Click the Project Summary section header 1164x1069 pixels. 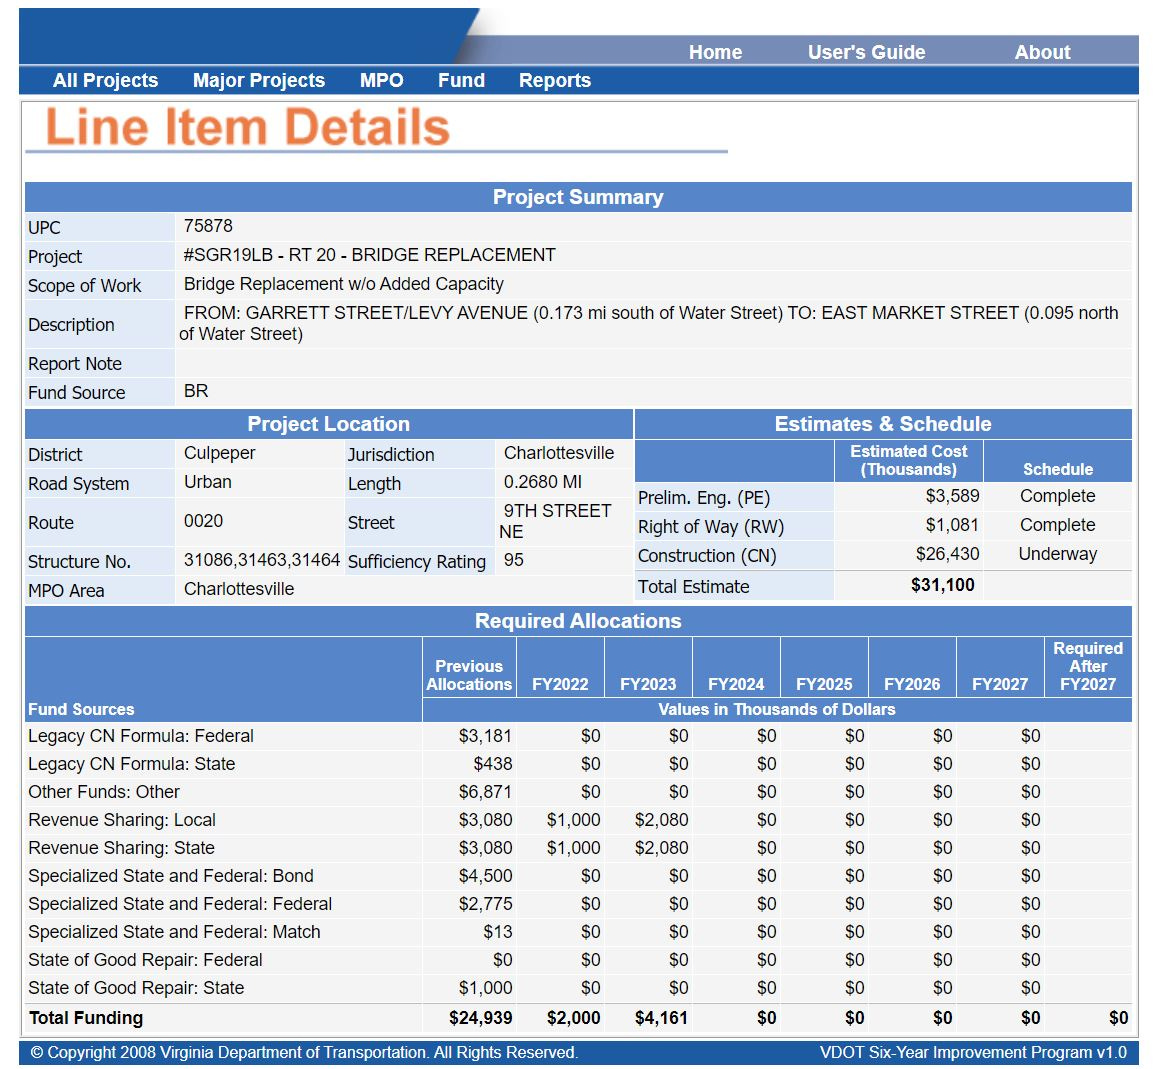tap(578, 197)
